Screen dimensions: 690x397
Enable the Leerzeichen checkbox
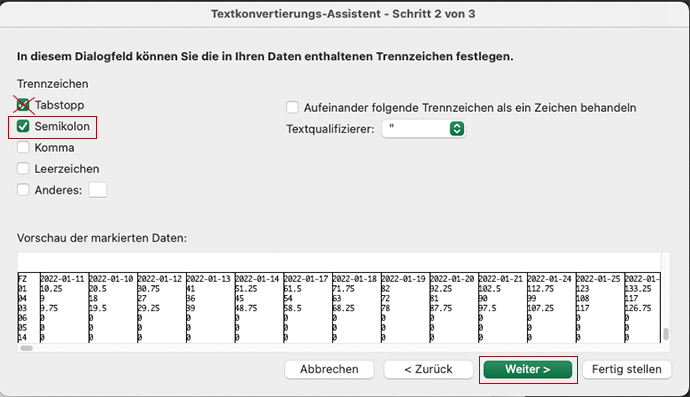23,169
